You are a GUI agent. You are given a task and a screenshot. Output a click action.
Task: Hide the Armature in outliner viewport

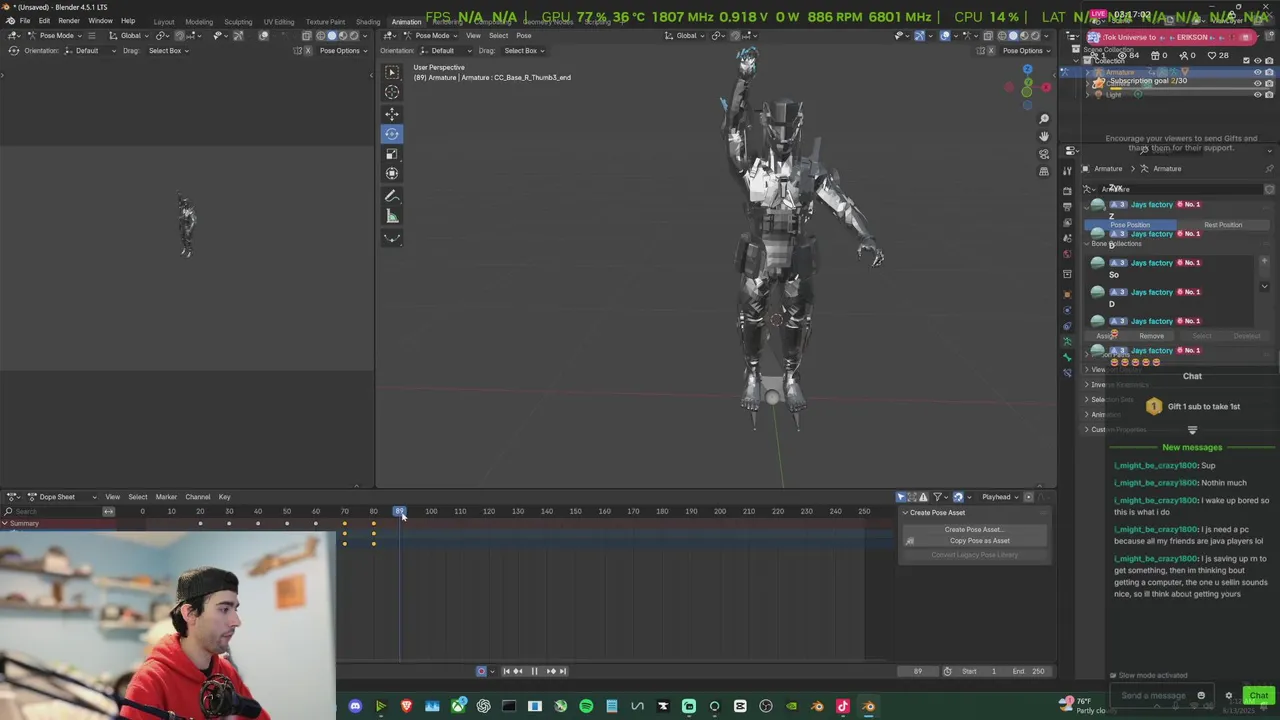1258,72
